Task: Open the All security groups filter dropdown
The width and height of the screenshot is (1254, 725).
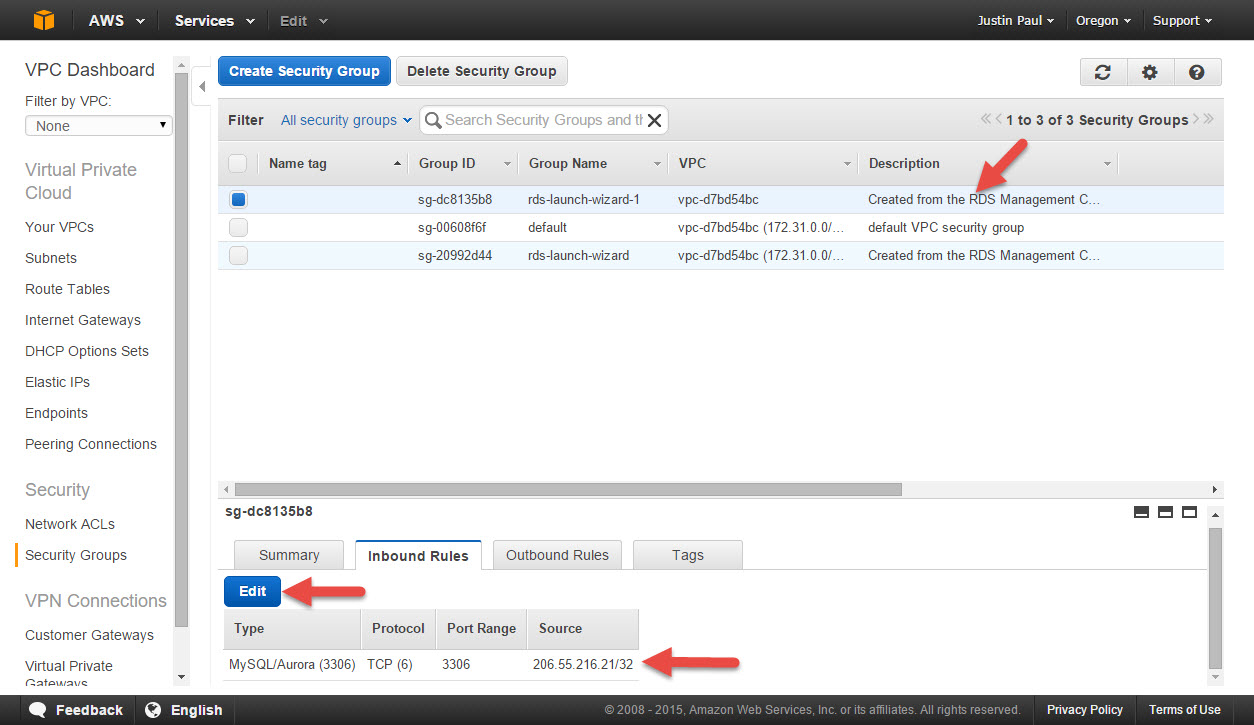Action: (346, 120)
